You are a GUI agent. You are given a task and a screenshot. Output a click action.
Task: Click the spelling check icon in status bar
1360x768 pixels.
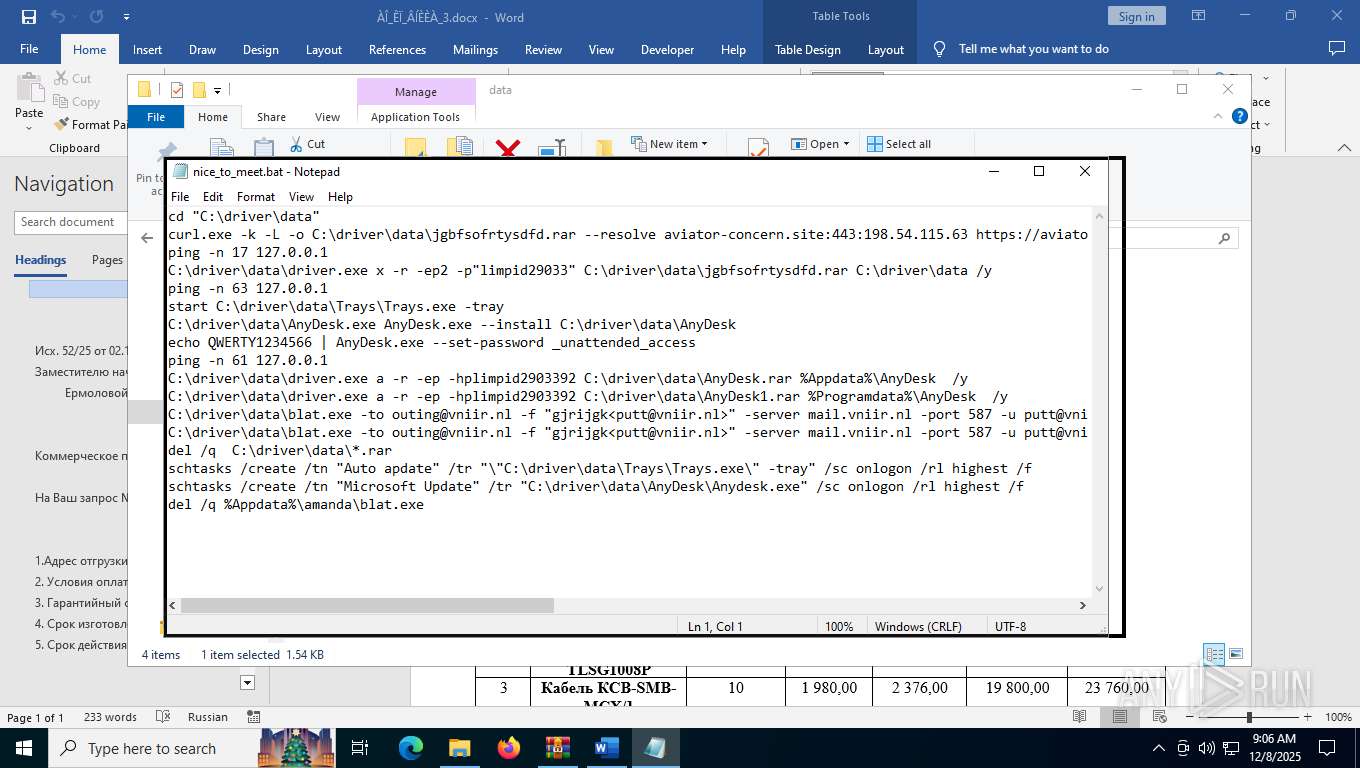(x=163, y=717)
